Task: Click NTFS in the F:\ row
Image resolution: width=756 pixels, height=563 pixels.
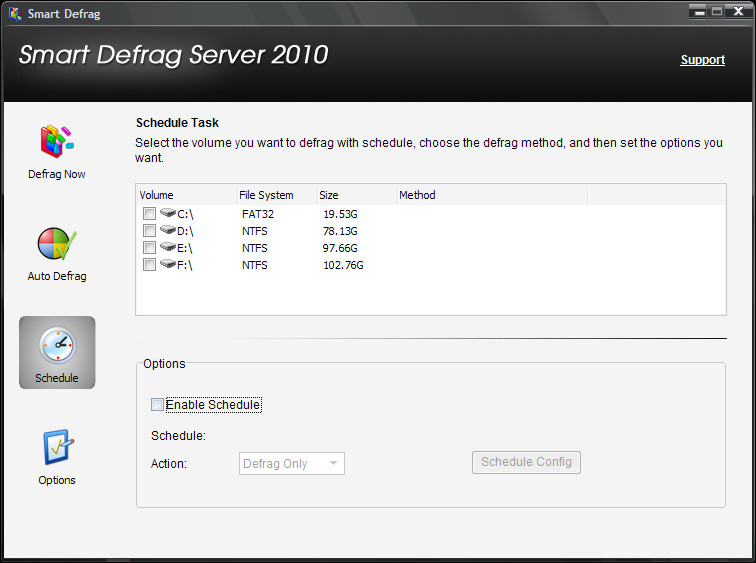Action: (x=255, y=265)
